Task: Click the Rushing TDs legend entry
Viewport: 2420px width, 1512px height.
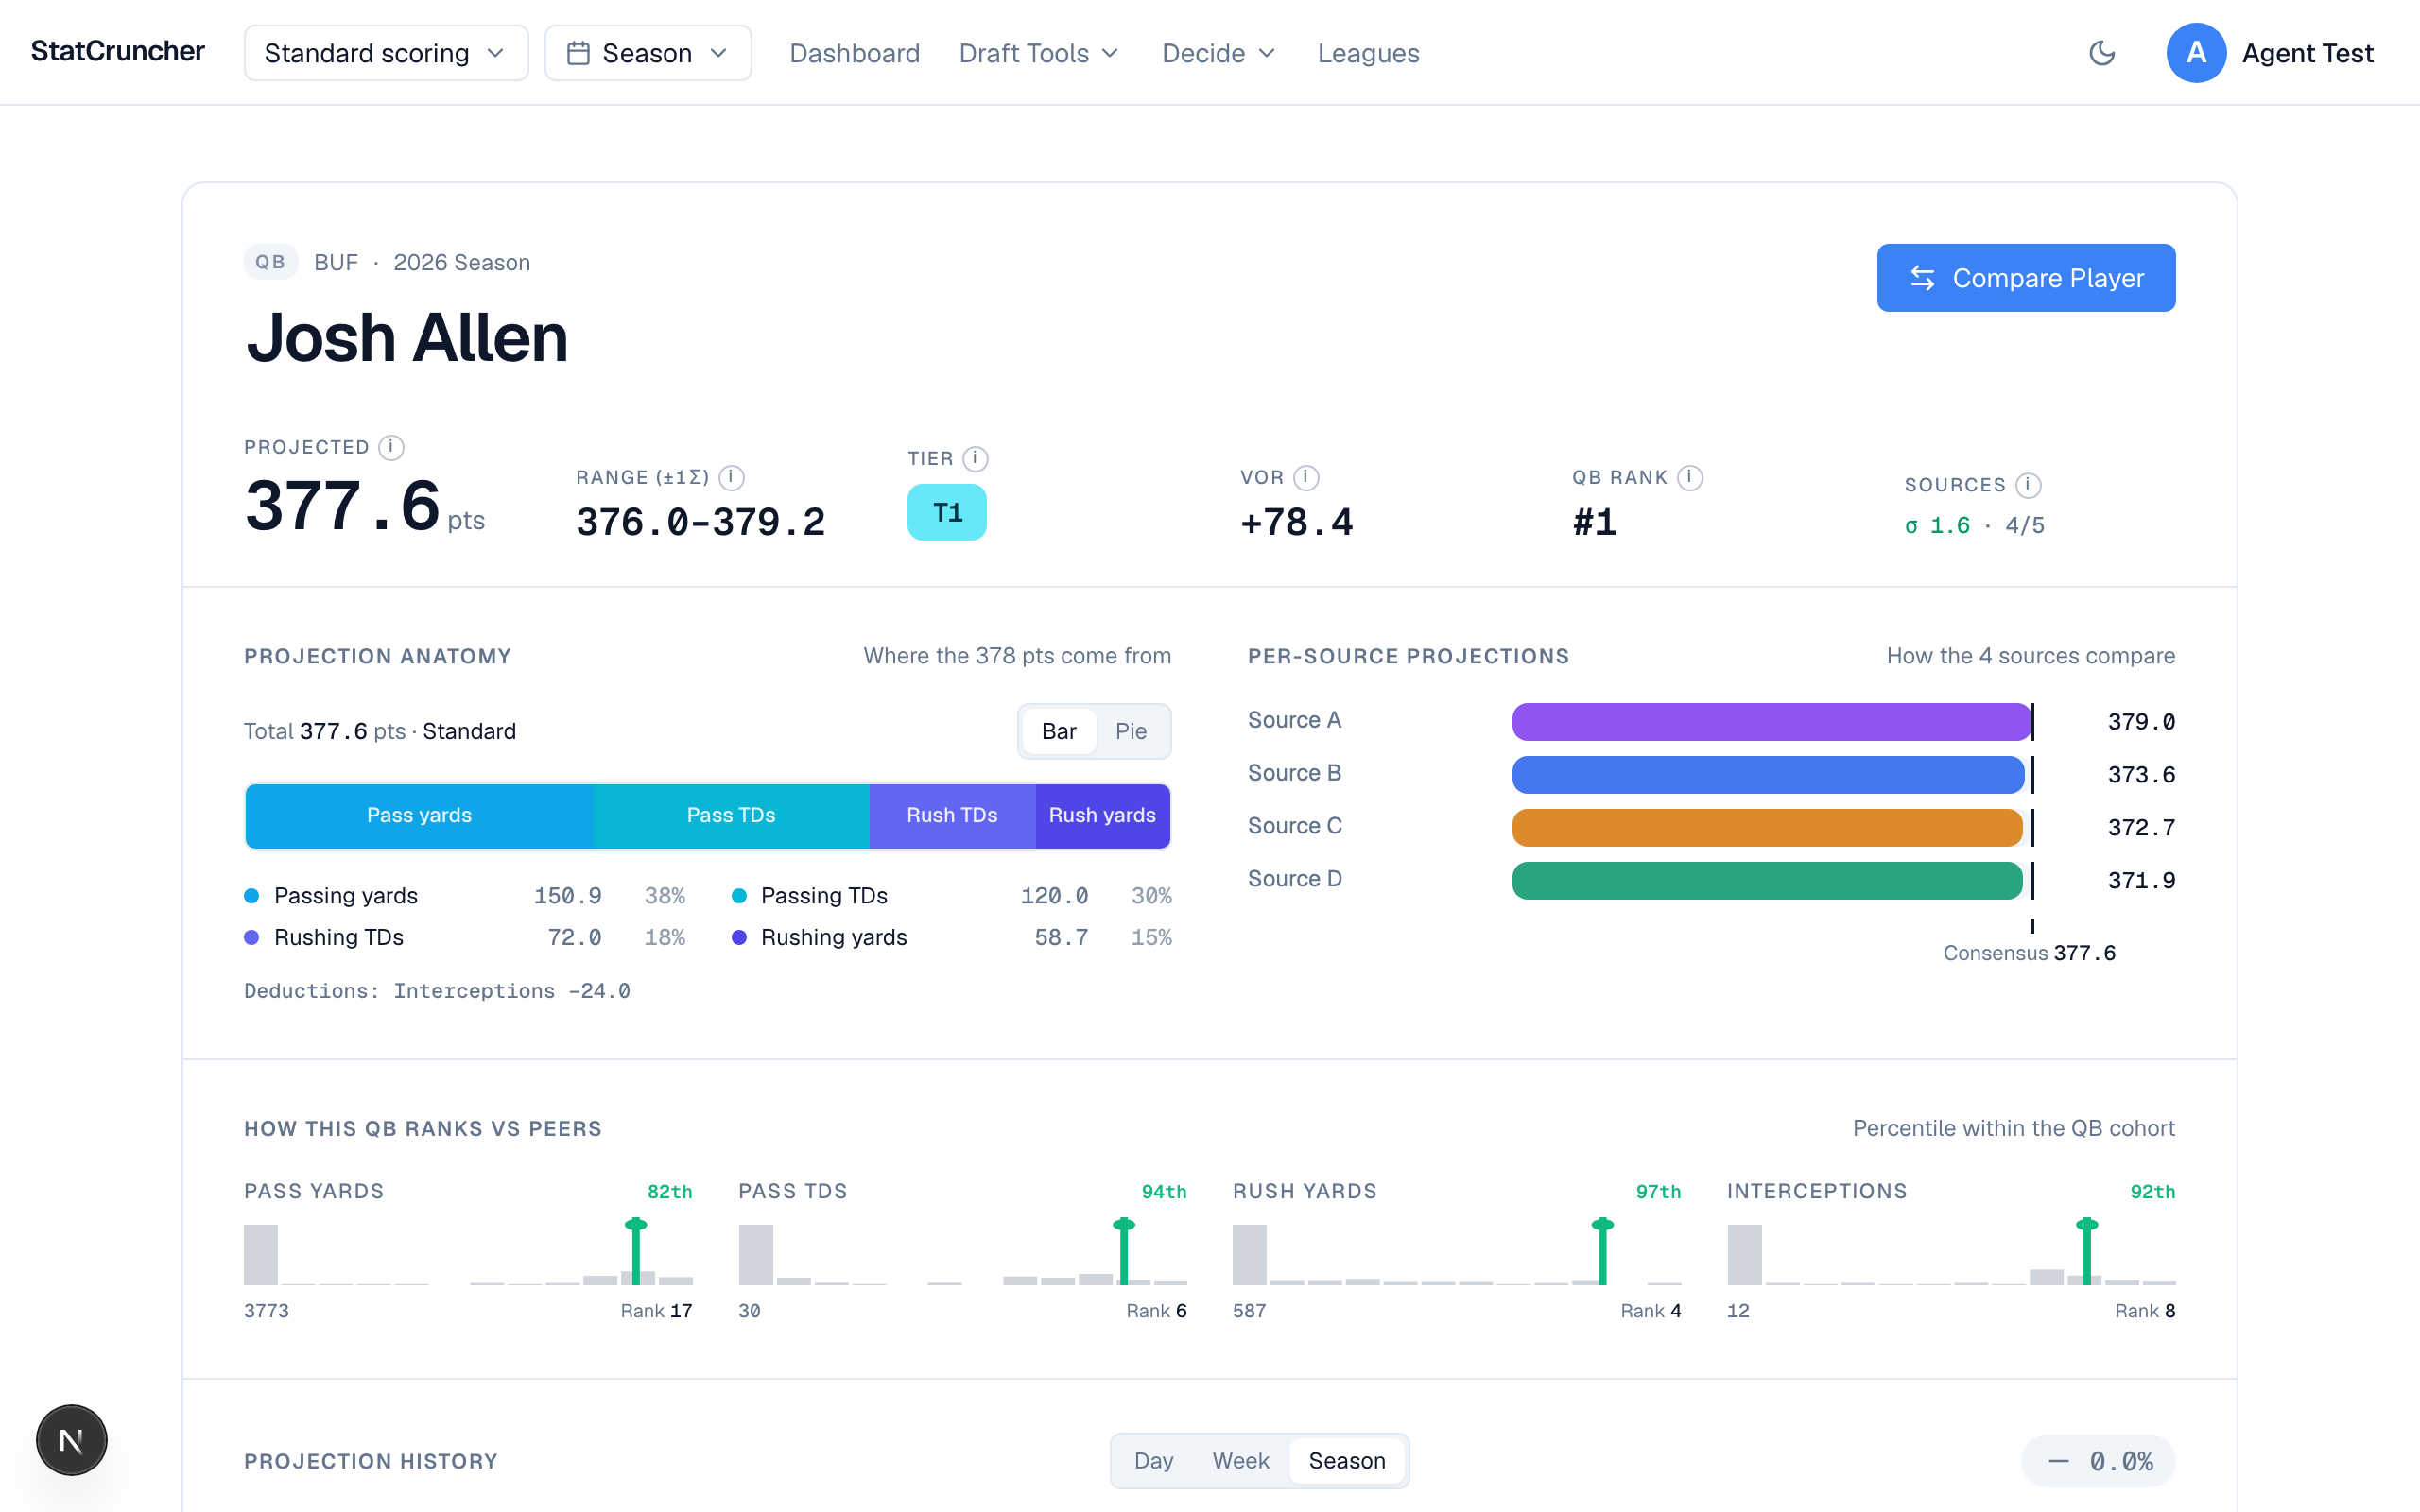Action: [465, 937]
